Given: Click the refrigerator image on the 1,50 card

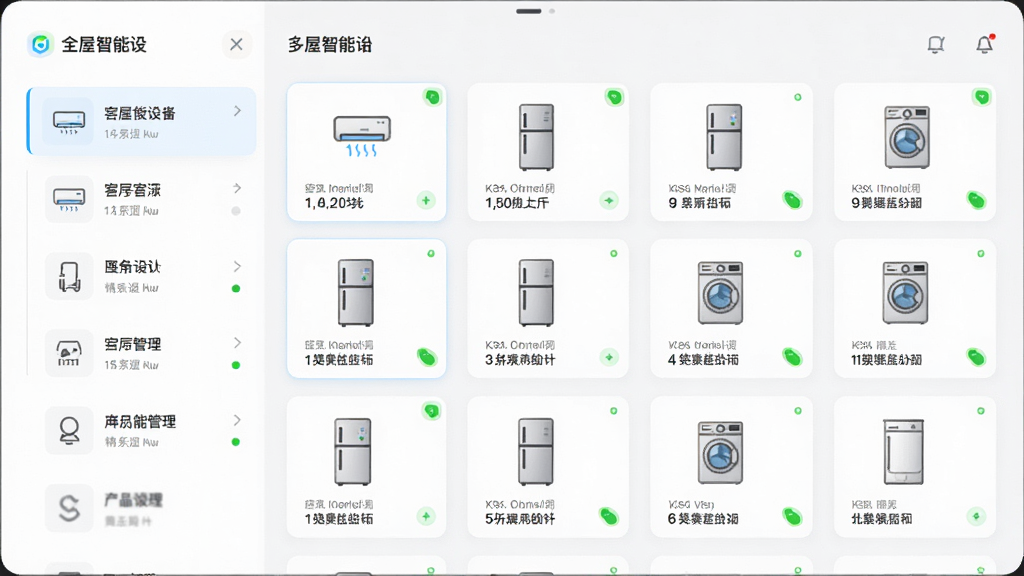Looking at the screenshot, I should pos(536,137).
